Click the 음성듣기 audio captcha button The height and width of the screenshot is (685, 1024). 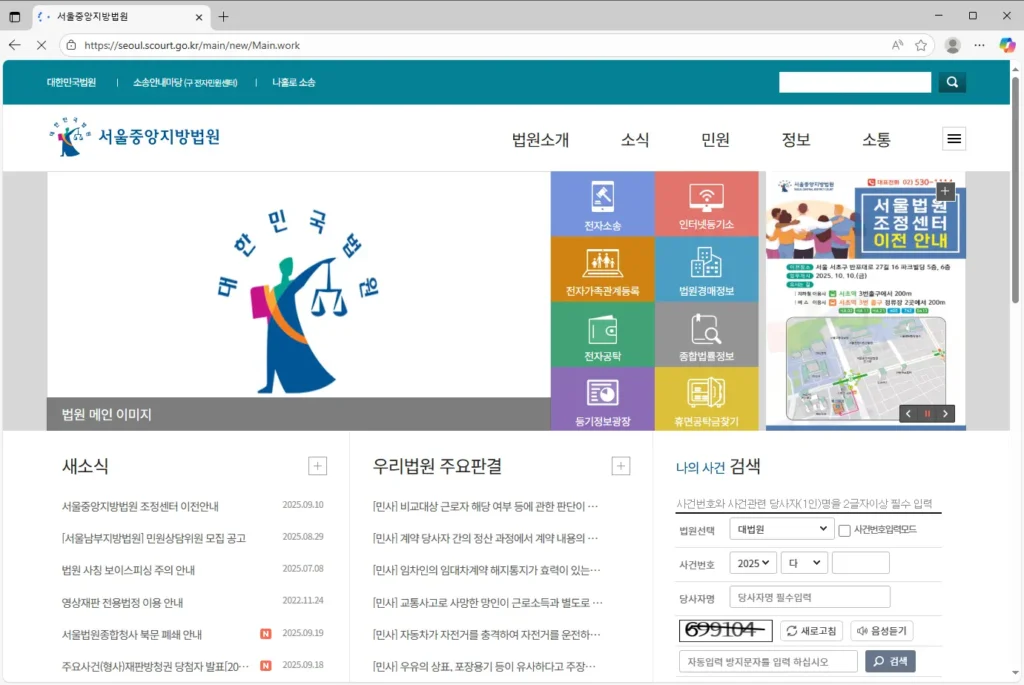[x=884, y=630]
